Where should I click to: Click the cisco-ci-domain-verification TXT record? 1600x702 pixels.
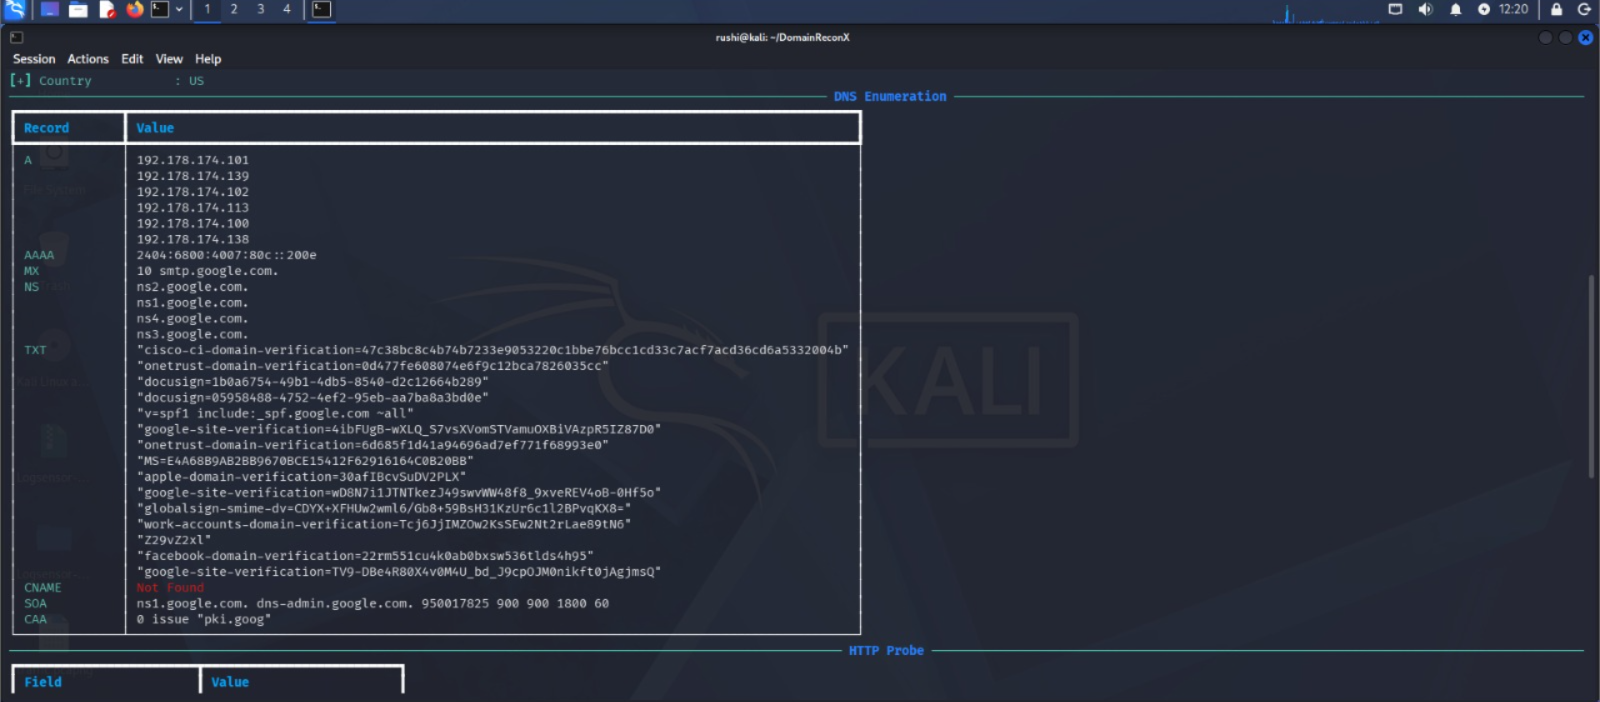click(492, 350)
